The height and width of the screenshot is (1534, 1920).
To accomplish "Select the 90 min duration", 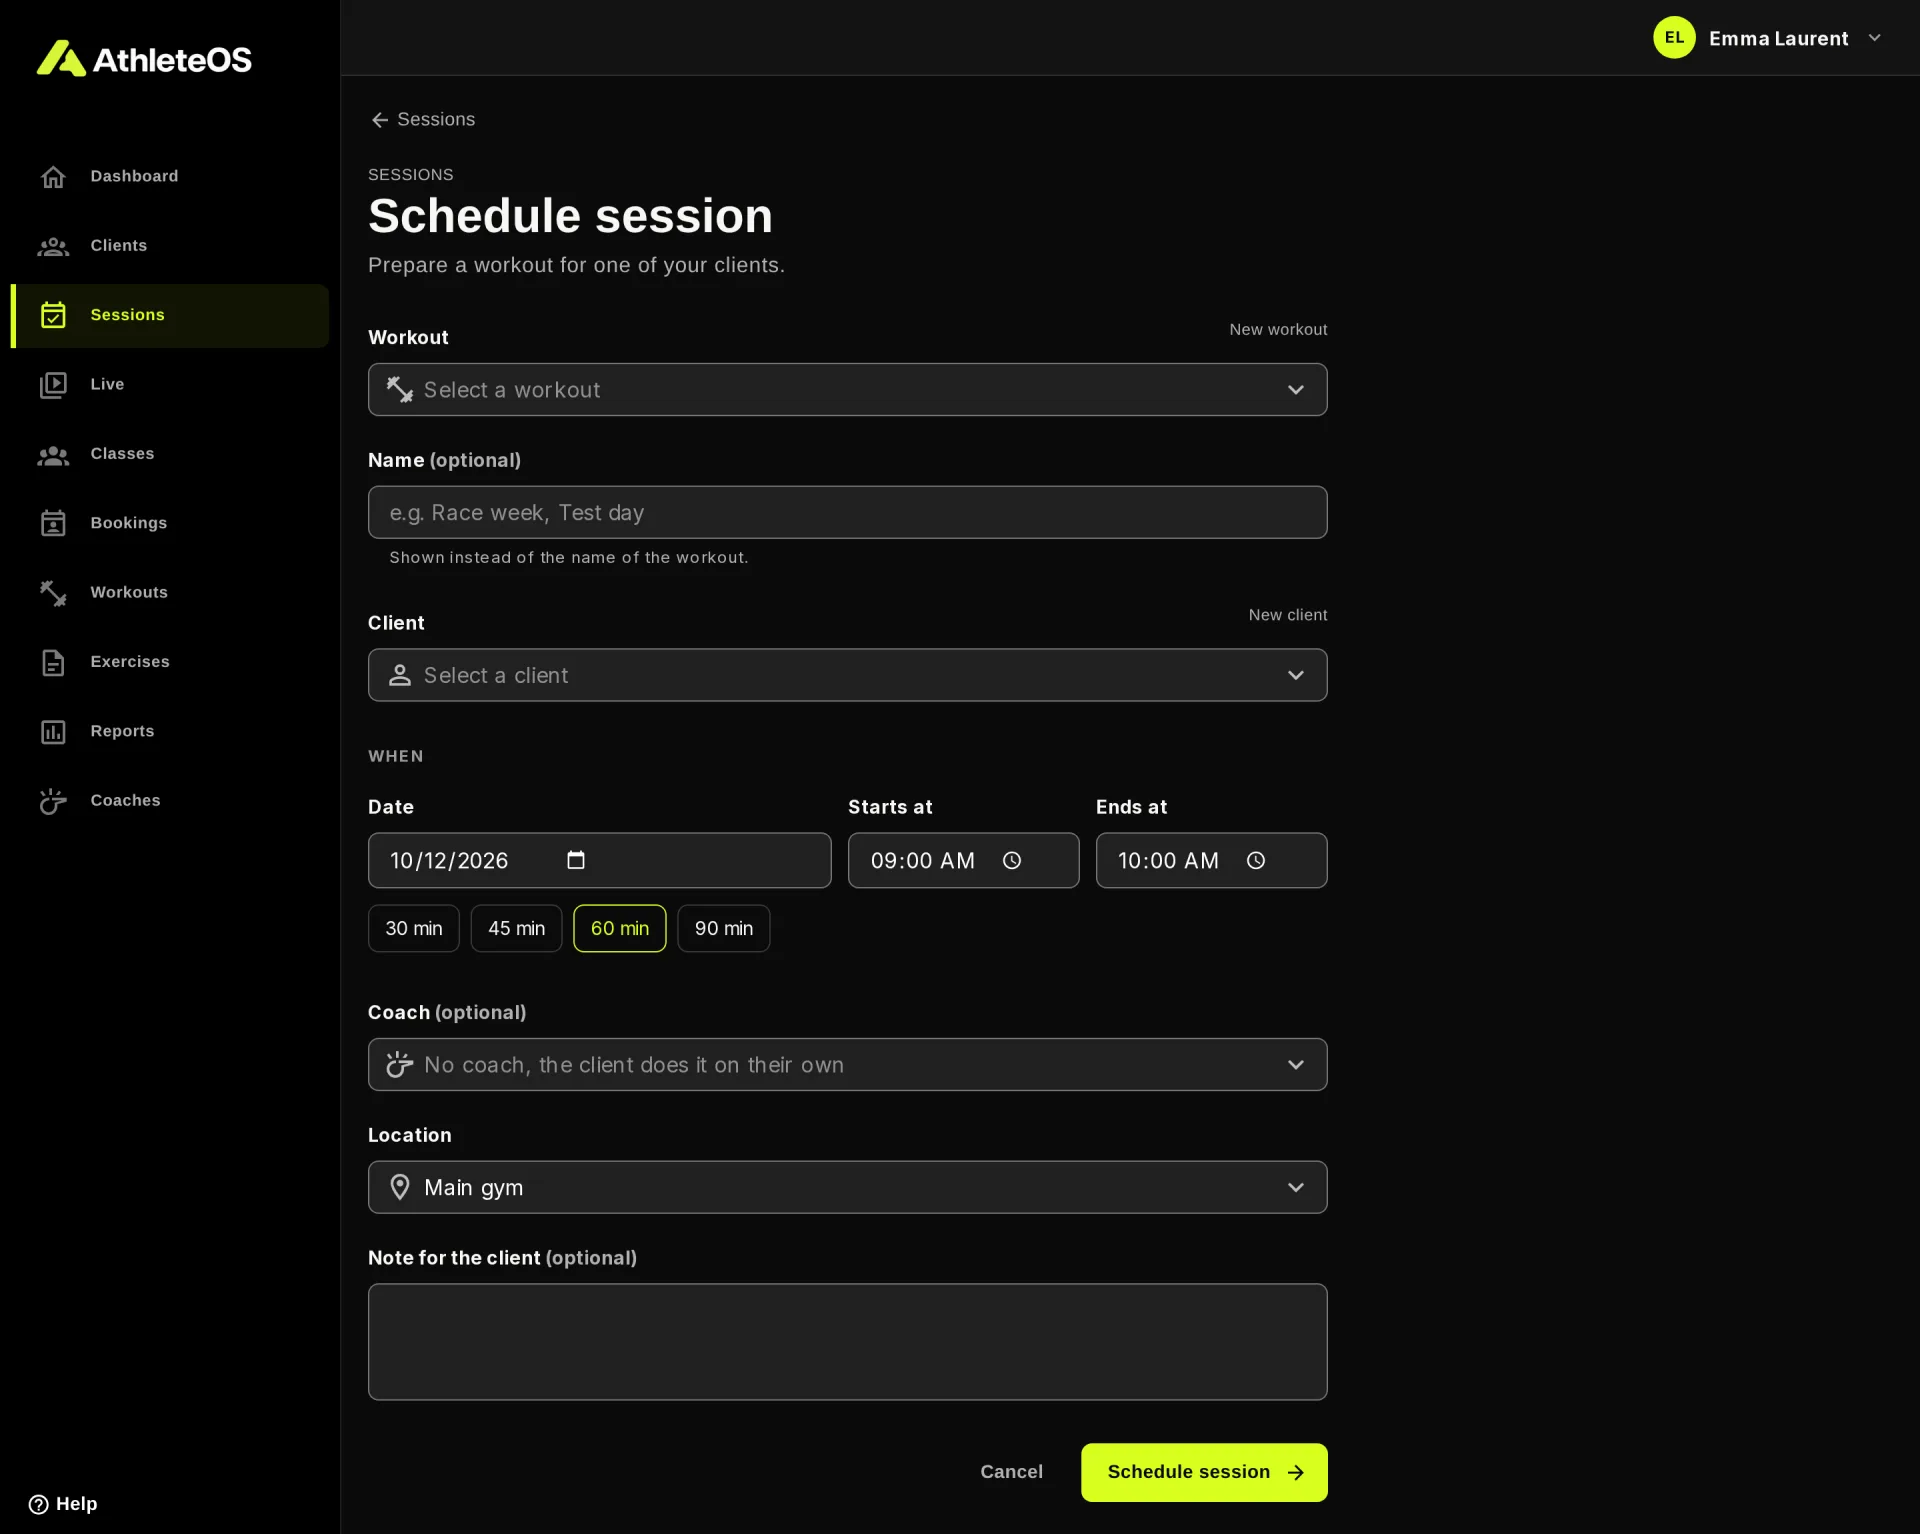I will (724, 928).
